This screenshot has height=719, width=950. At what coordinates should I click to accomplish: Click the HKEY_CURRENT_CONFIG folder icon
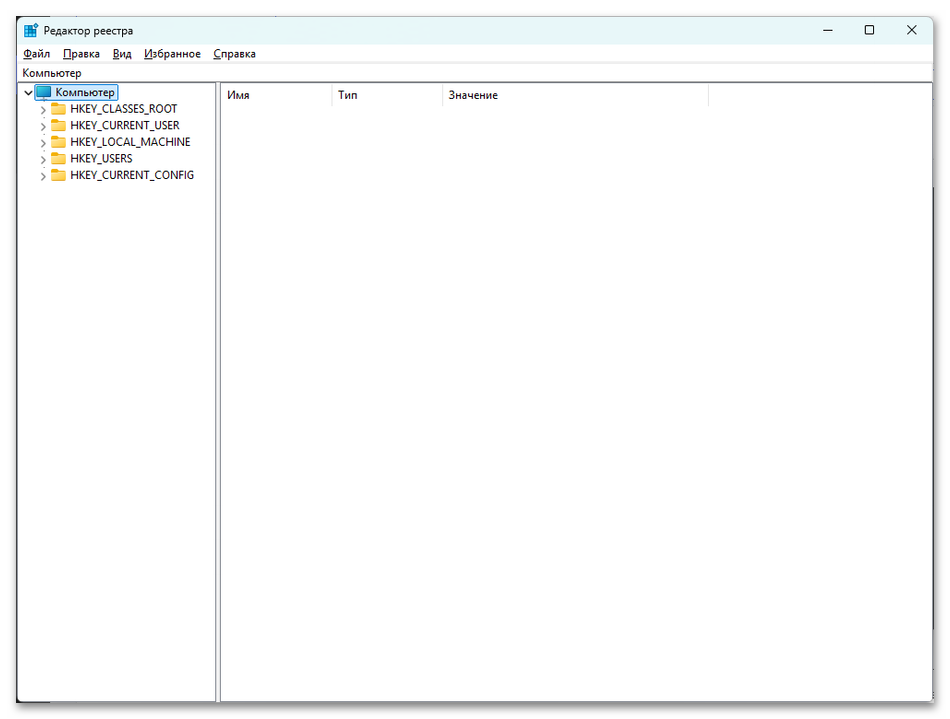pyautogui.click(x=58, y=175)
